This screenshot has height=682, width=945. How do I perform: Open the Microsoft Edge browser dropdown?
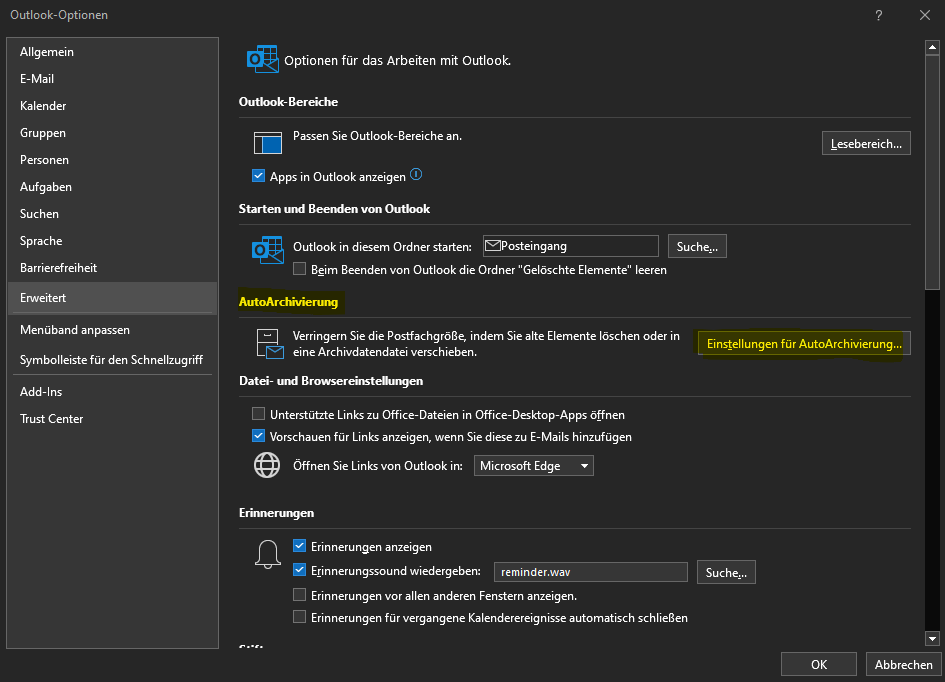(x=534, y=466)
